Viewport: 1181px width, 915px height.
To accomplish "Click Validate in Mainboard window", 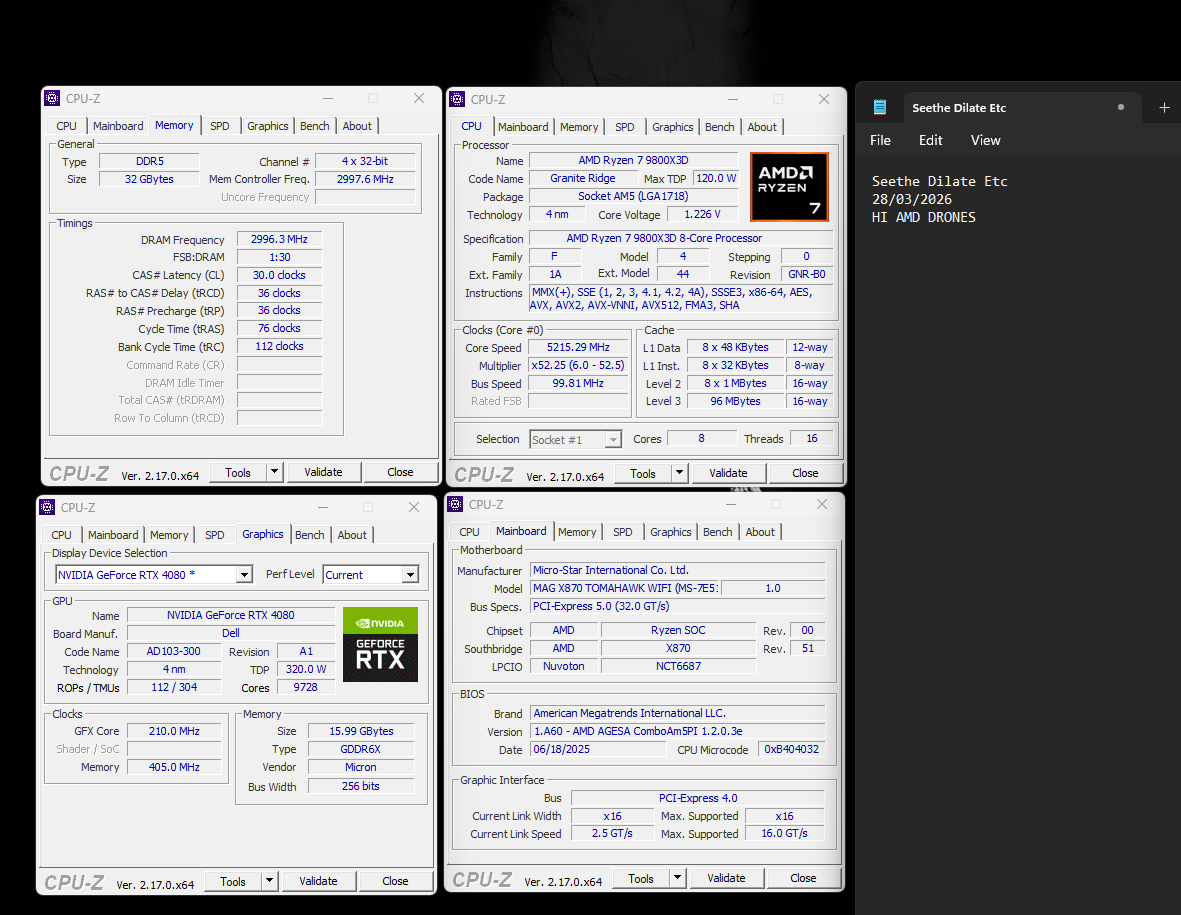I will [726, 878].
